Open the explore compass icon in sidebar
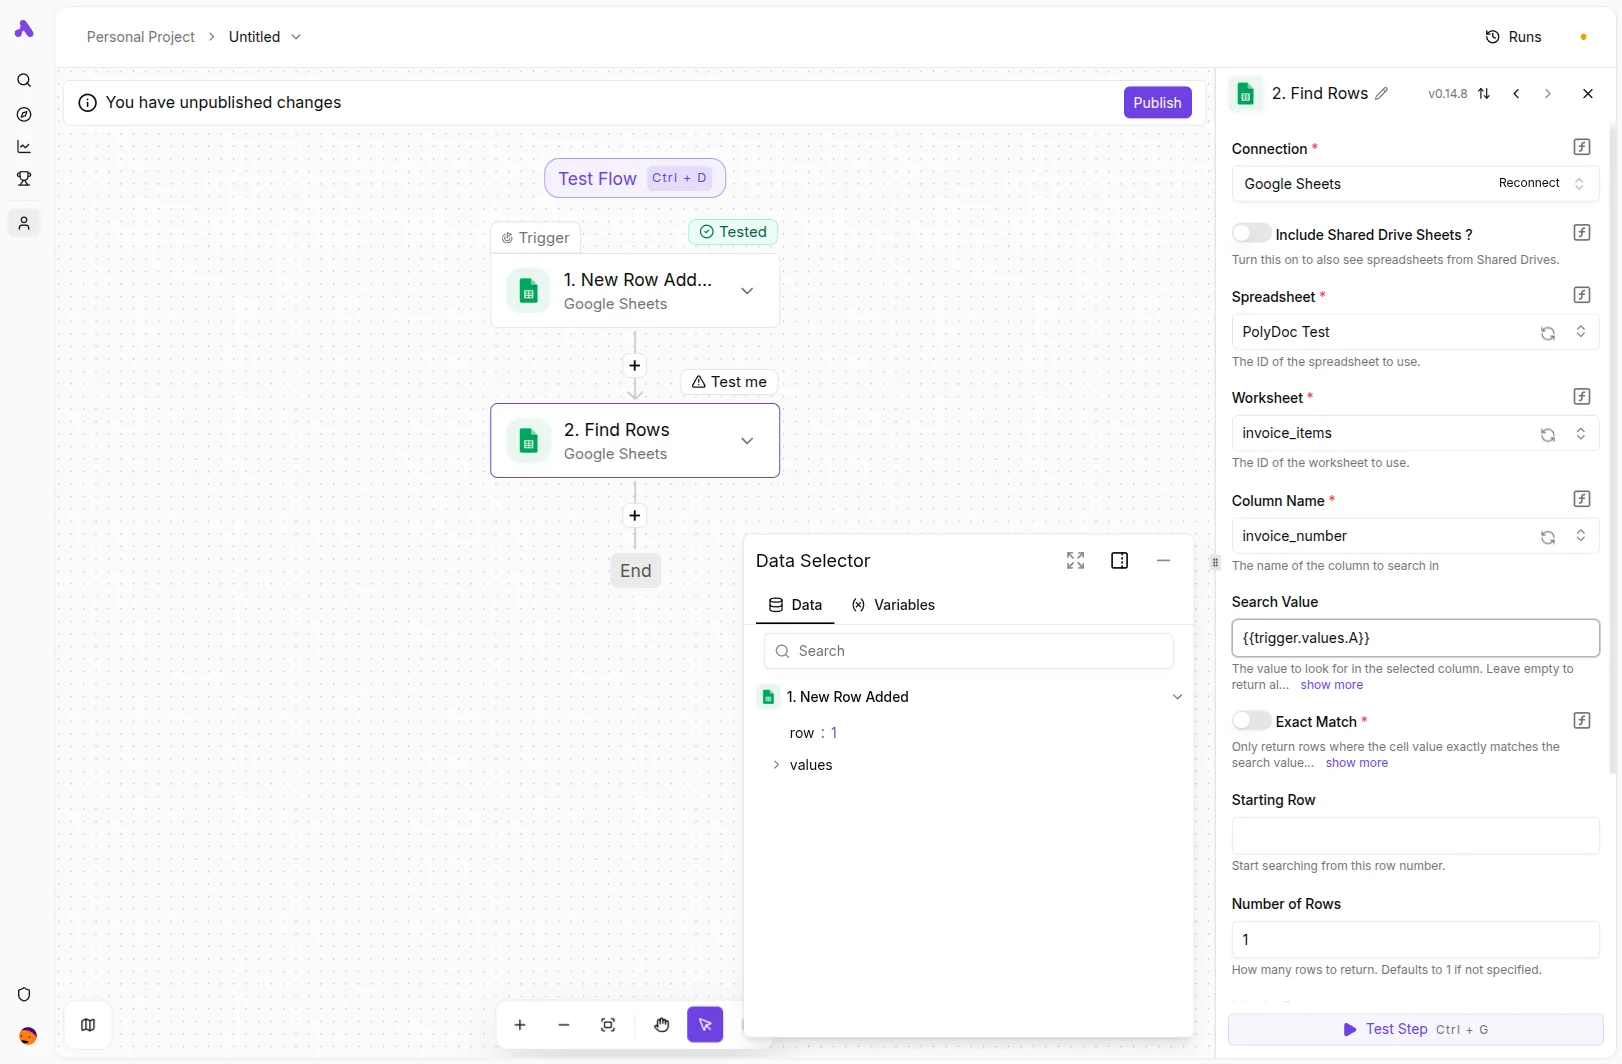The image size is (1622, 1064). tap(24, 114)
